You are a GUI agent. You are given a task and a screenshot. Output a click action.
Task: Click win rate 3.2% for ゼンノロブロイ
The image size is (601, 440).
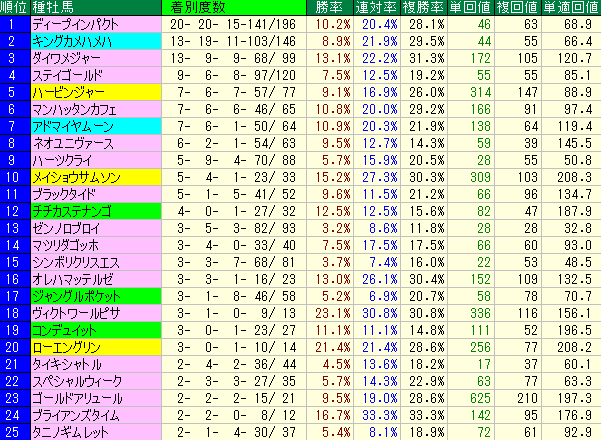point(330,228)
